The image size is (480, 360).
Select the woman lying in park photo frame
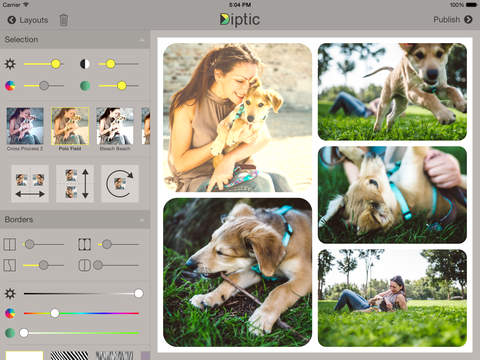[392, 298]
